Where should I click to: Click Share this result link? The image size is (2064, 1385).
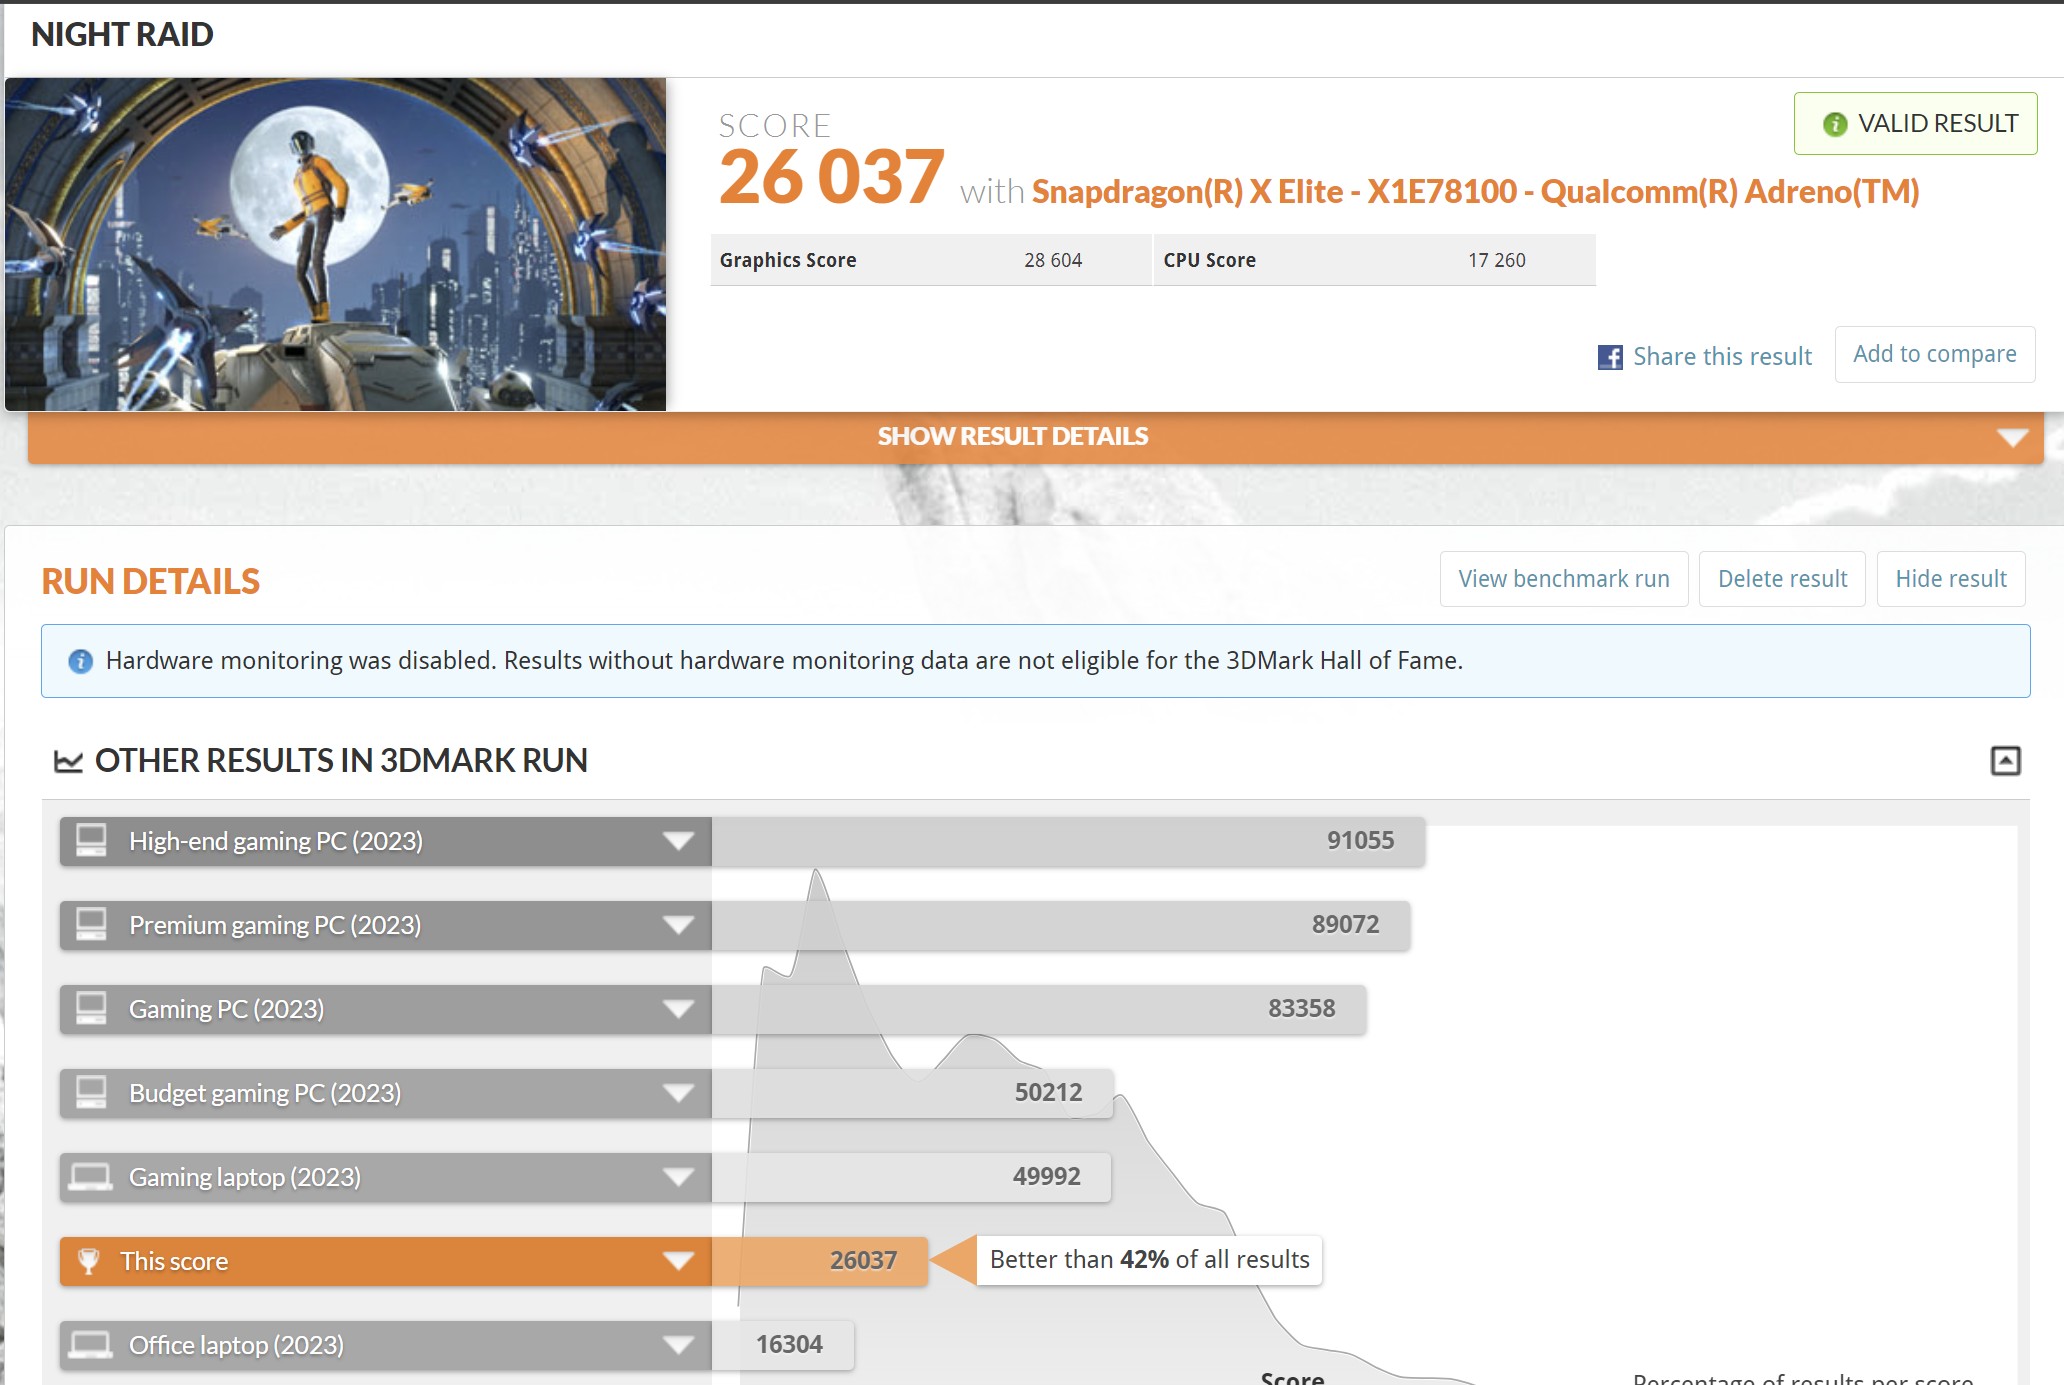point(1722,357)
